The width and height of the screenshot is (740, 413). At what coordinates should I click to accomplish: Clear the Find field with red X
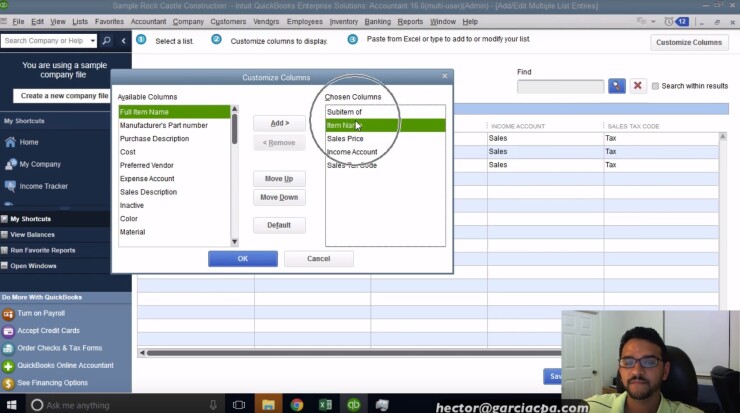click(x=637, y=87)
